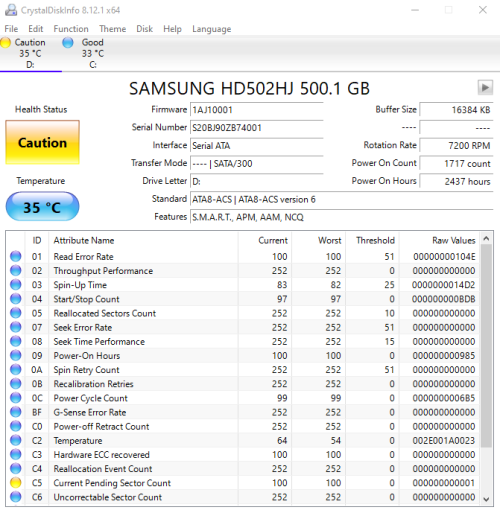Open the File menu
500x513 pixels.
point(11,29)
